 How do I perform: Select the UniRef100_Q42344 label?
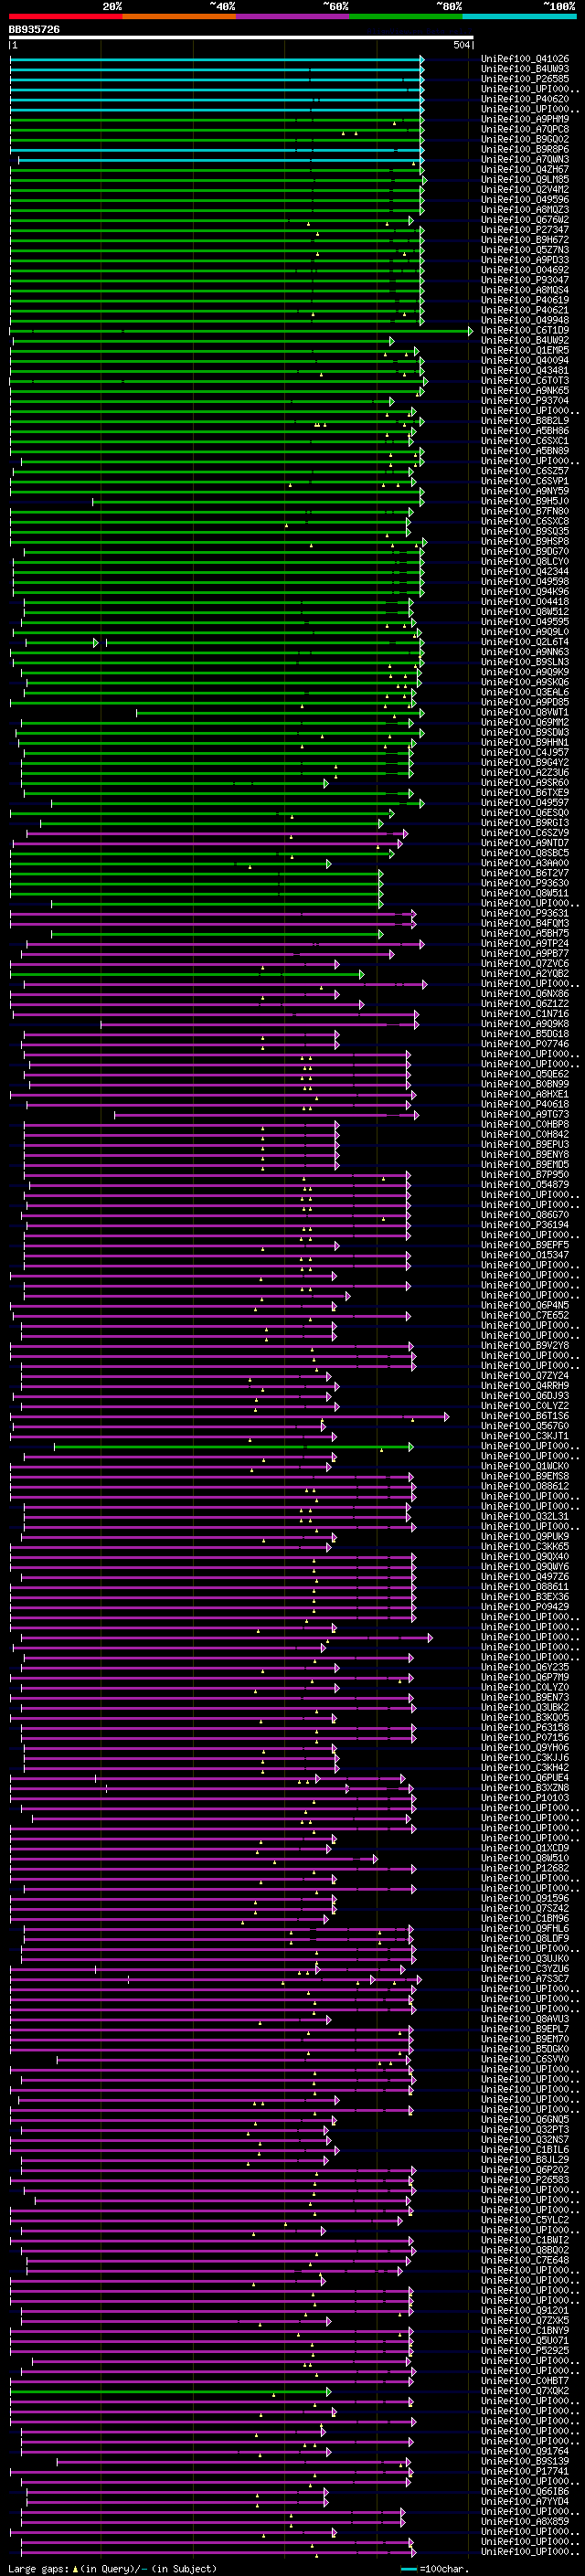[x=525, y=572]
